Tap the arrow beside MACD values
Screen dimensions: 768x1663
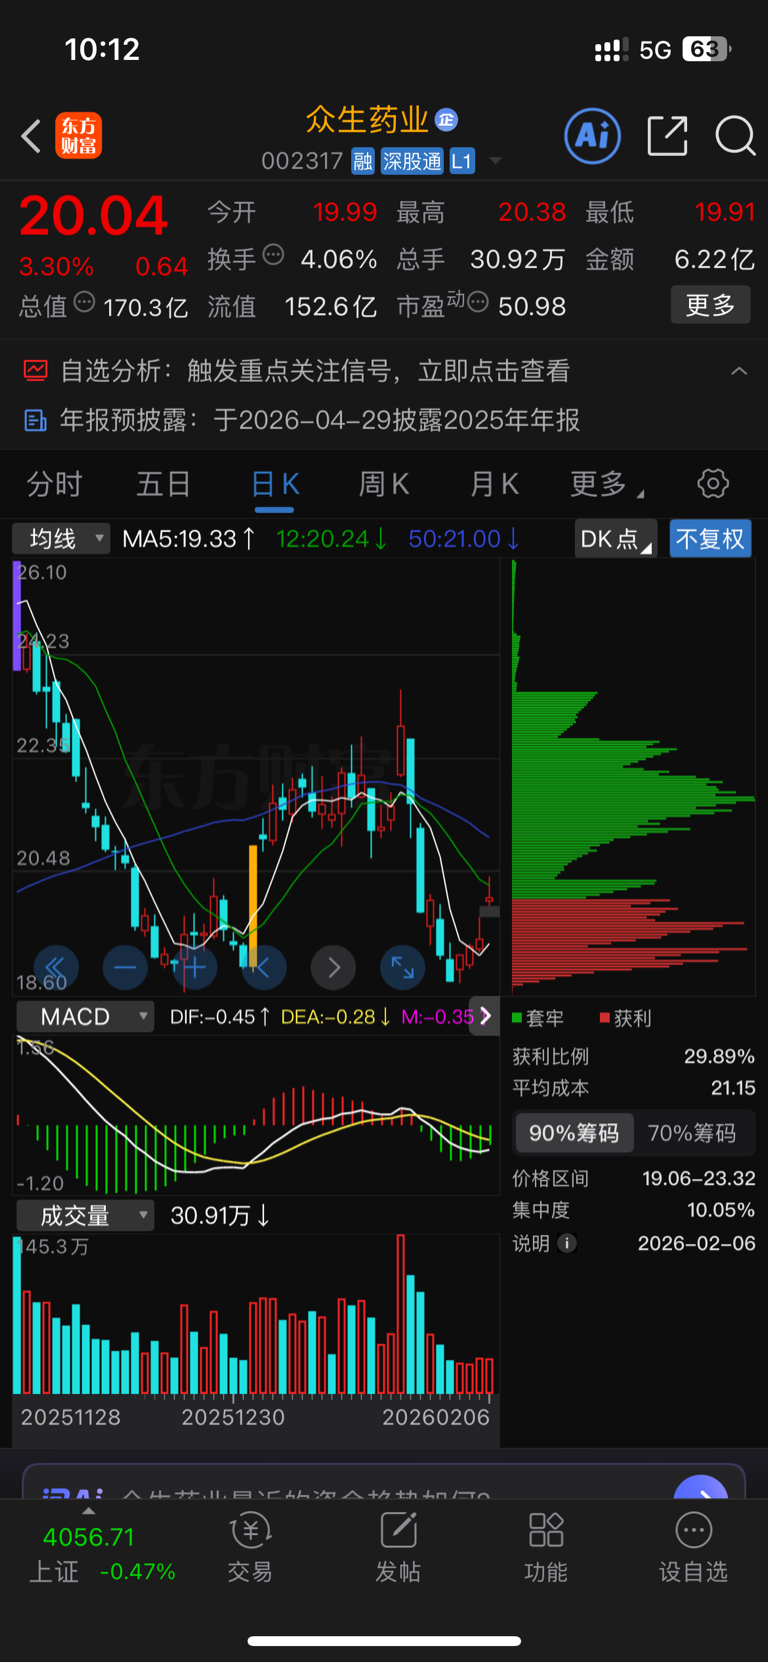coord(485,1016)
